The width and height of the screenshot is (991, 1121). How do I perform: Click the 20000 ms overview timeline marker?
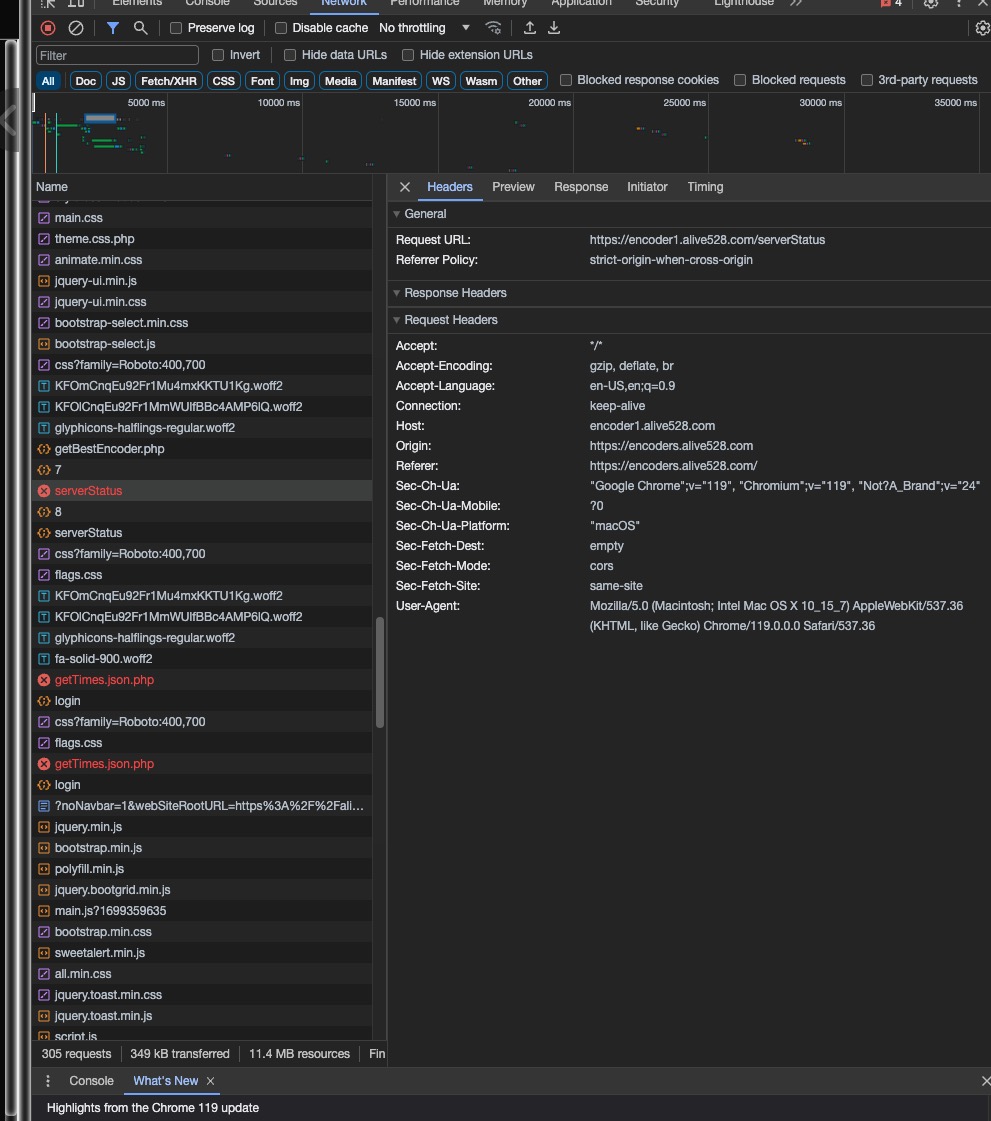pyautogui.click(x=549, y=103)
